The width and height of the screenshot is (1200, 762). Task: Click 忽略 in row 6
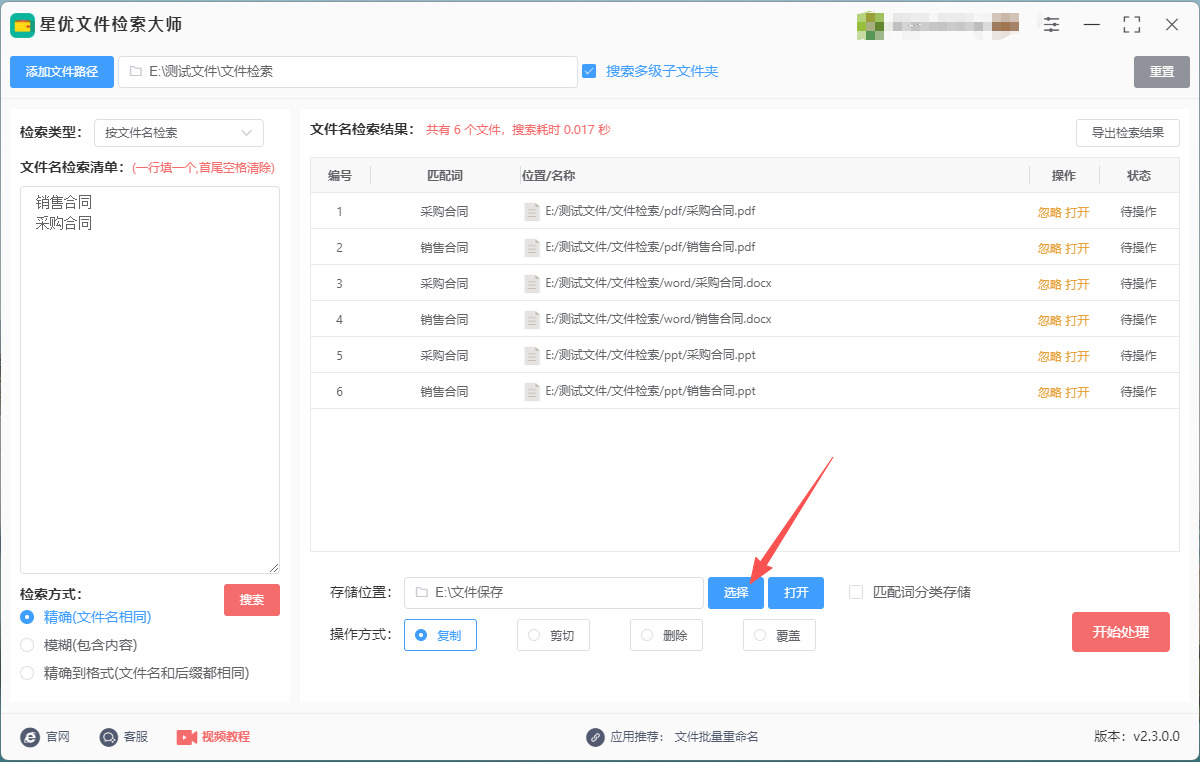(1049, 392)
